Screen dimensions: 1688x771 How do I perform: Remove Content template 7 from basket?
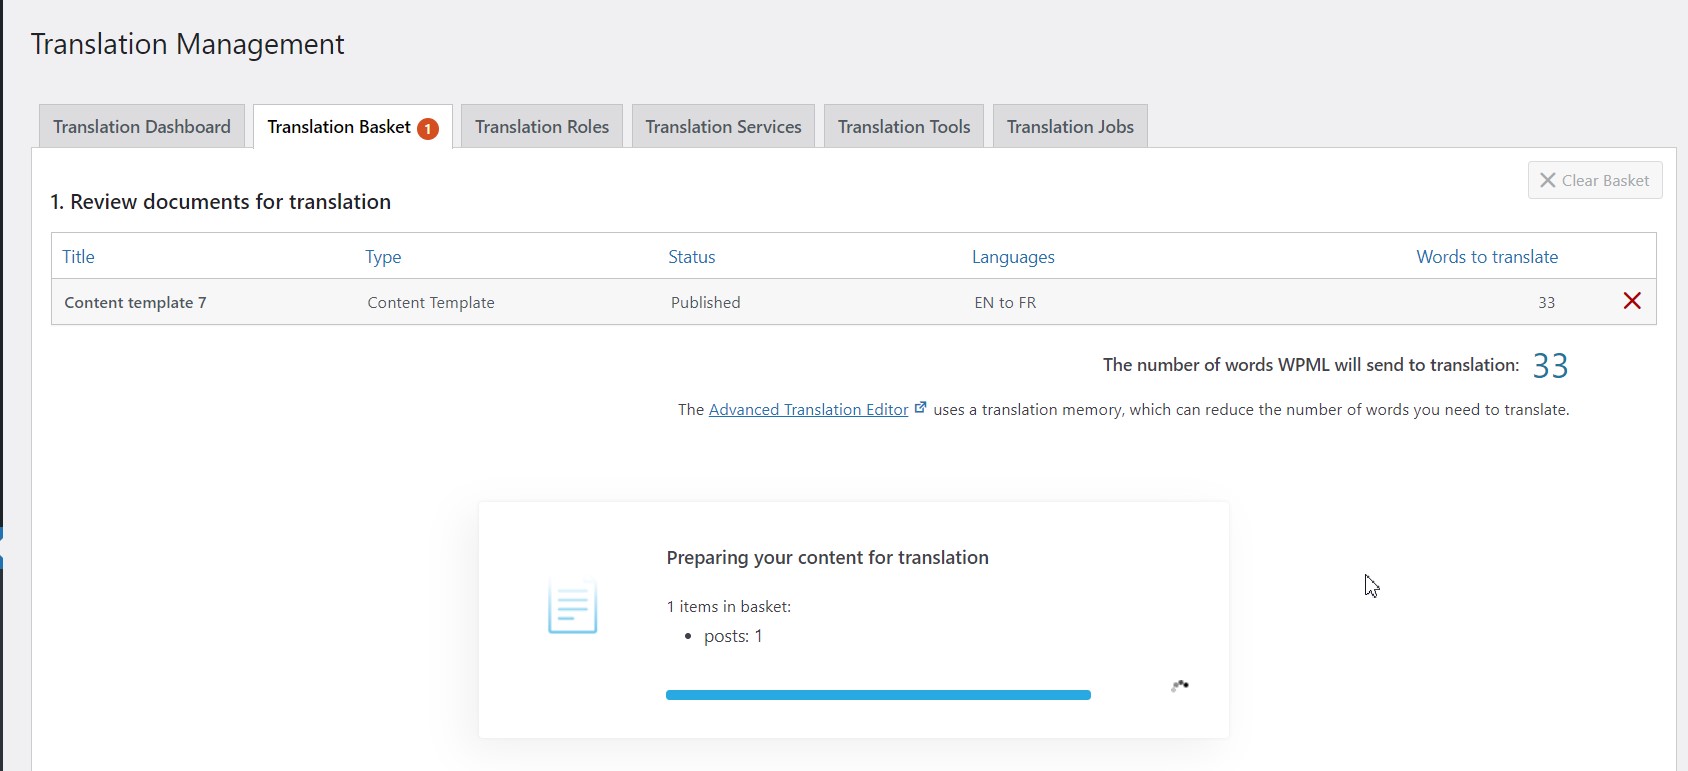coord(1632,301)
